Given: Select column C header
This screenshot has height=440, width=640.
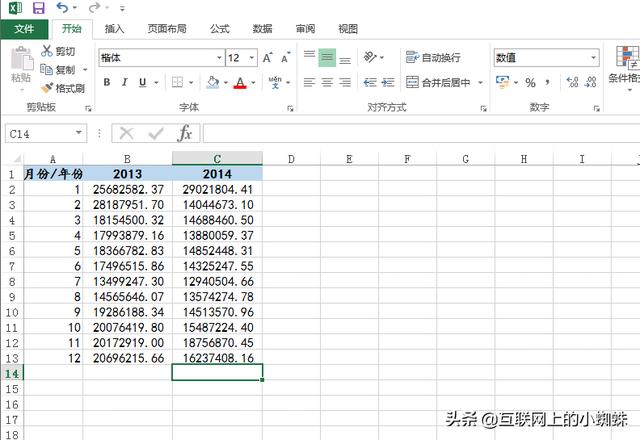Looking at the screenshot, I should coord(217,159).
